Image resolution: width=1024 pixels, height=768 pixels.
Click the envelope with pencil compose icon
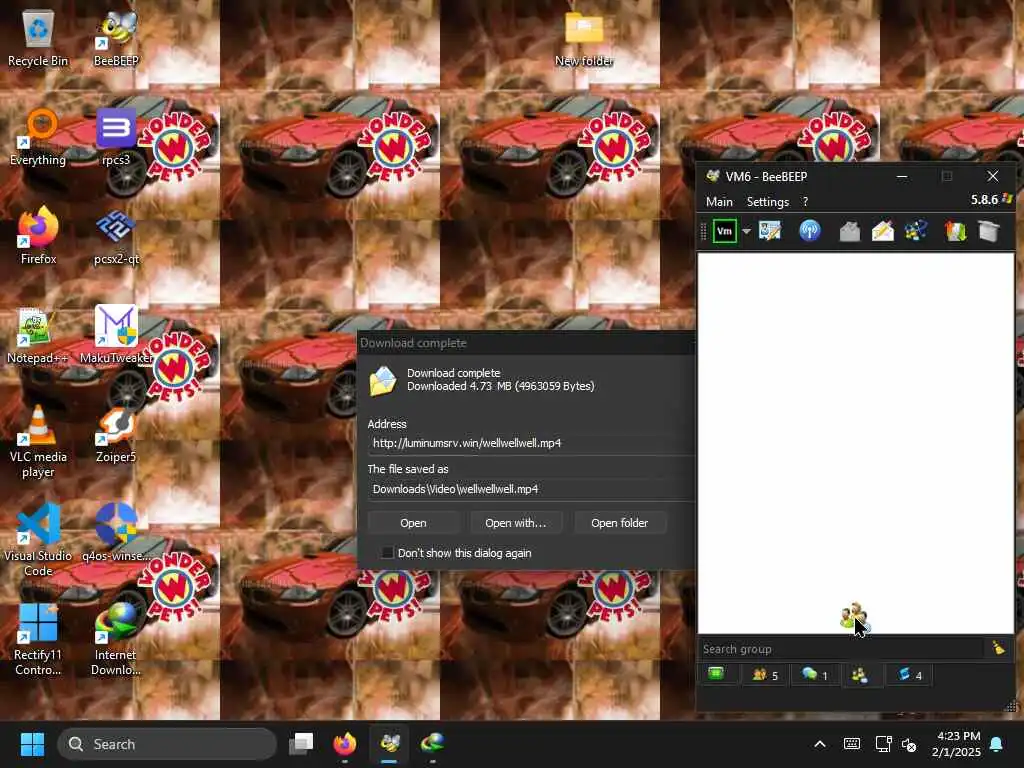[x=882, y=231]
